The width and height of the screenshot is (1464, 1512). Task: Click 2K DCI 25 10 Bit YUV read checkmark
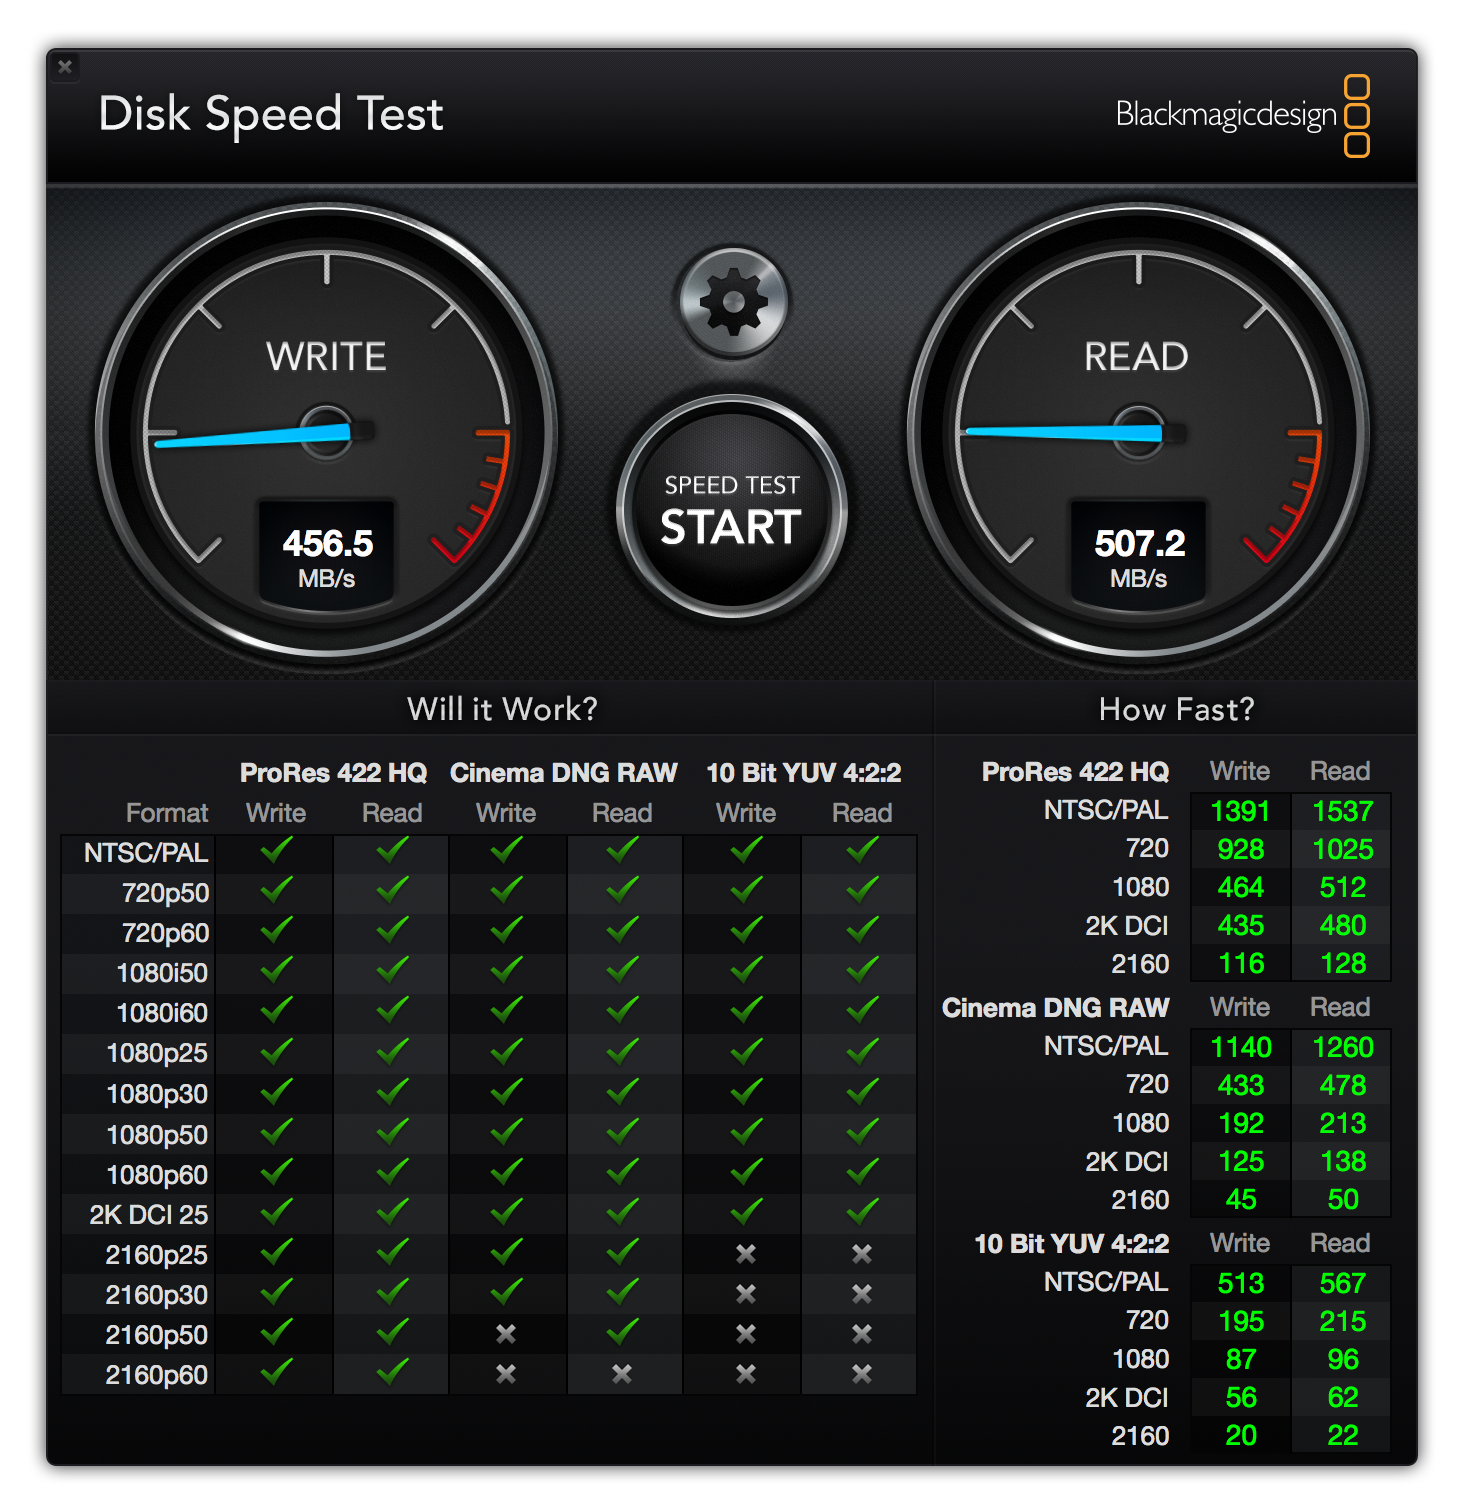(862, 1212)
